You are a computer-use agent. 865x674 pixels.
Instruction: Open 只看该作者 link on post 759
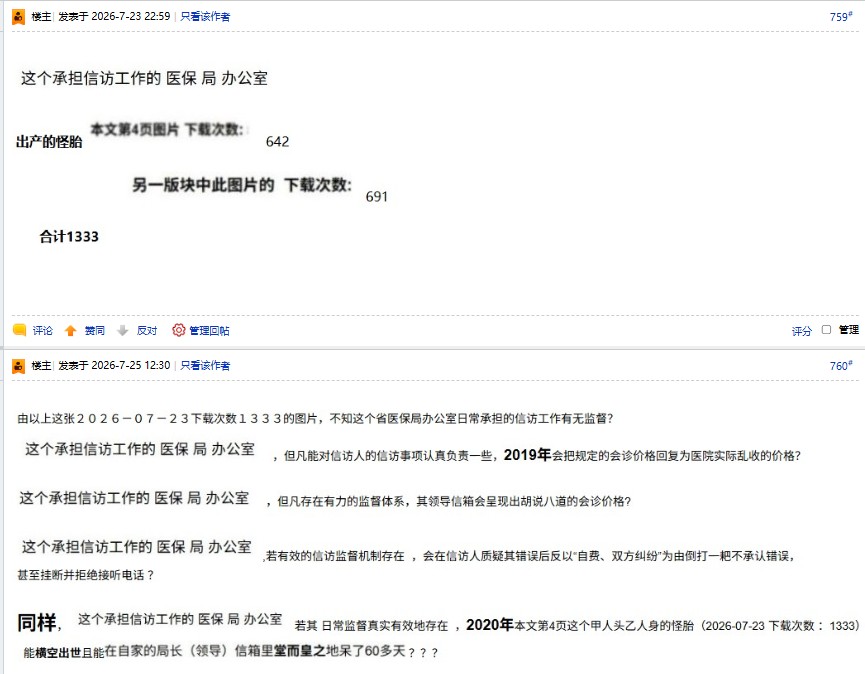(205, 17)
